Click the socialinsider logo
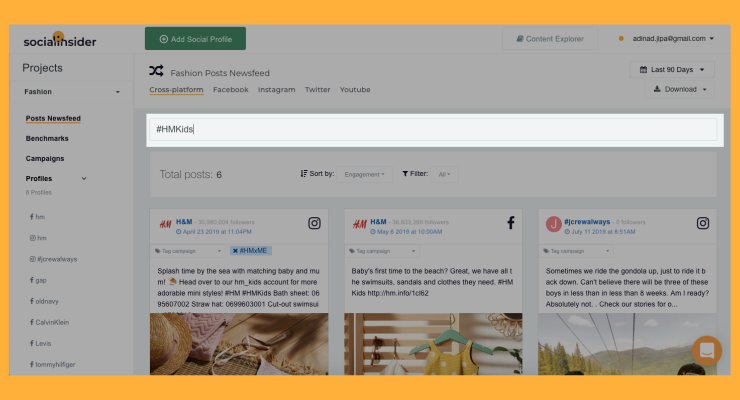This screenshot has width=740, height=400. [60, 40]
